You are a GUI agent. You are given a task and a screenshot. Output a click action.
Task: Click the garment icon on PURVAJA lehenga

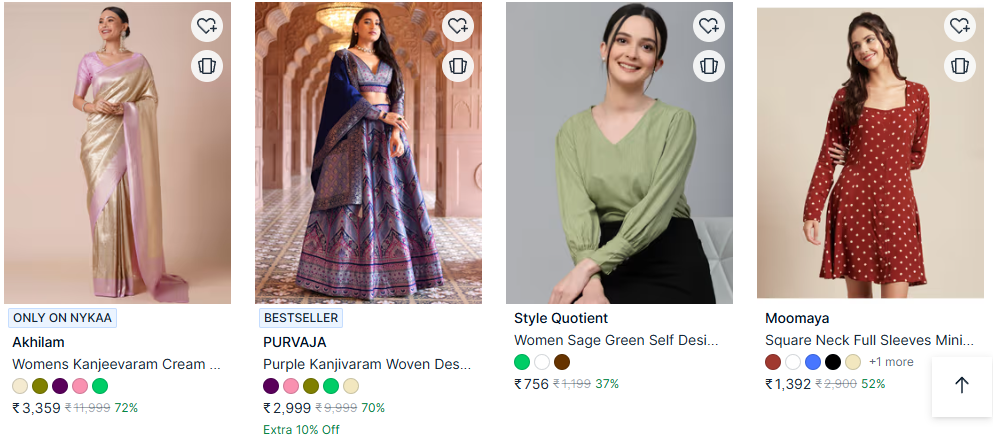(x=458, y=66)
